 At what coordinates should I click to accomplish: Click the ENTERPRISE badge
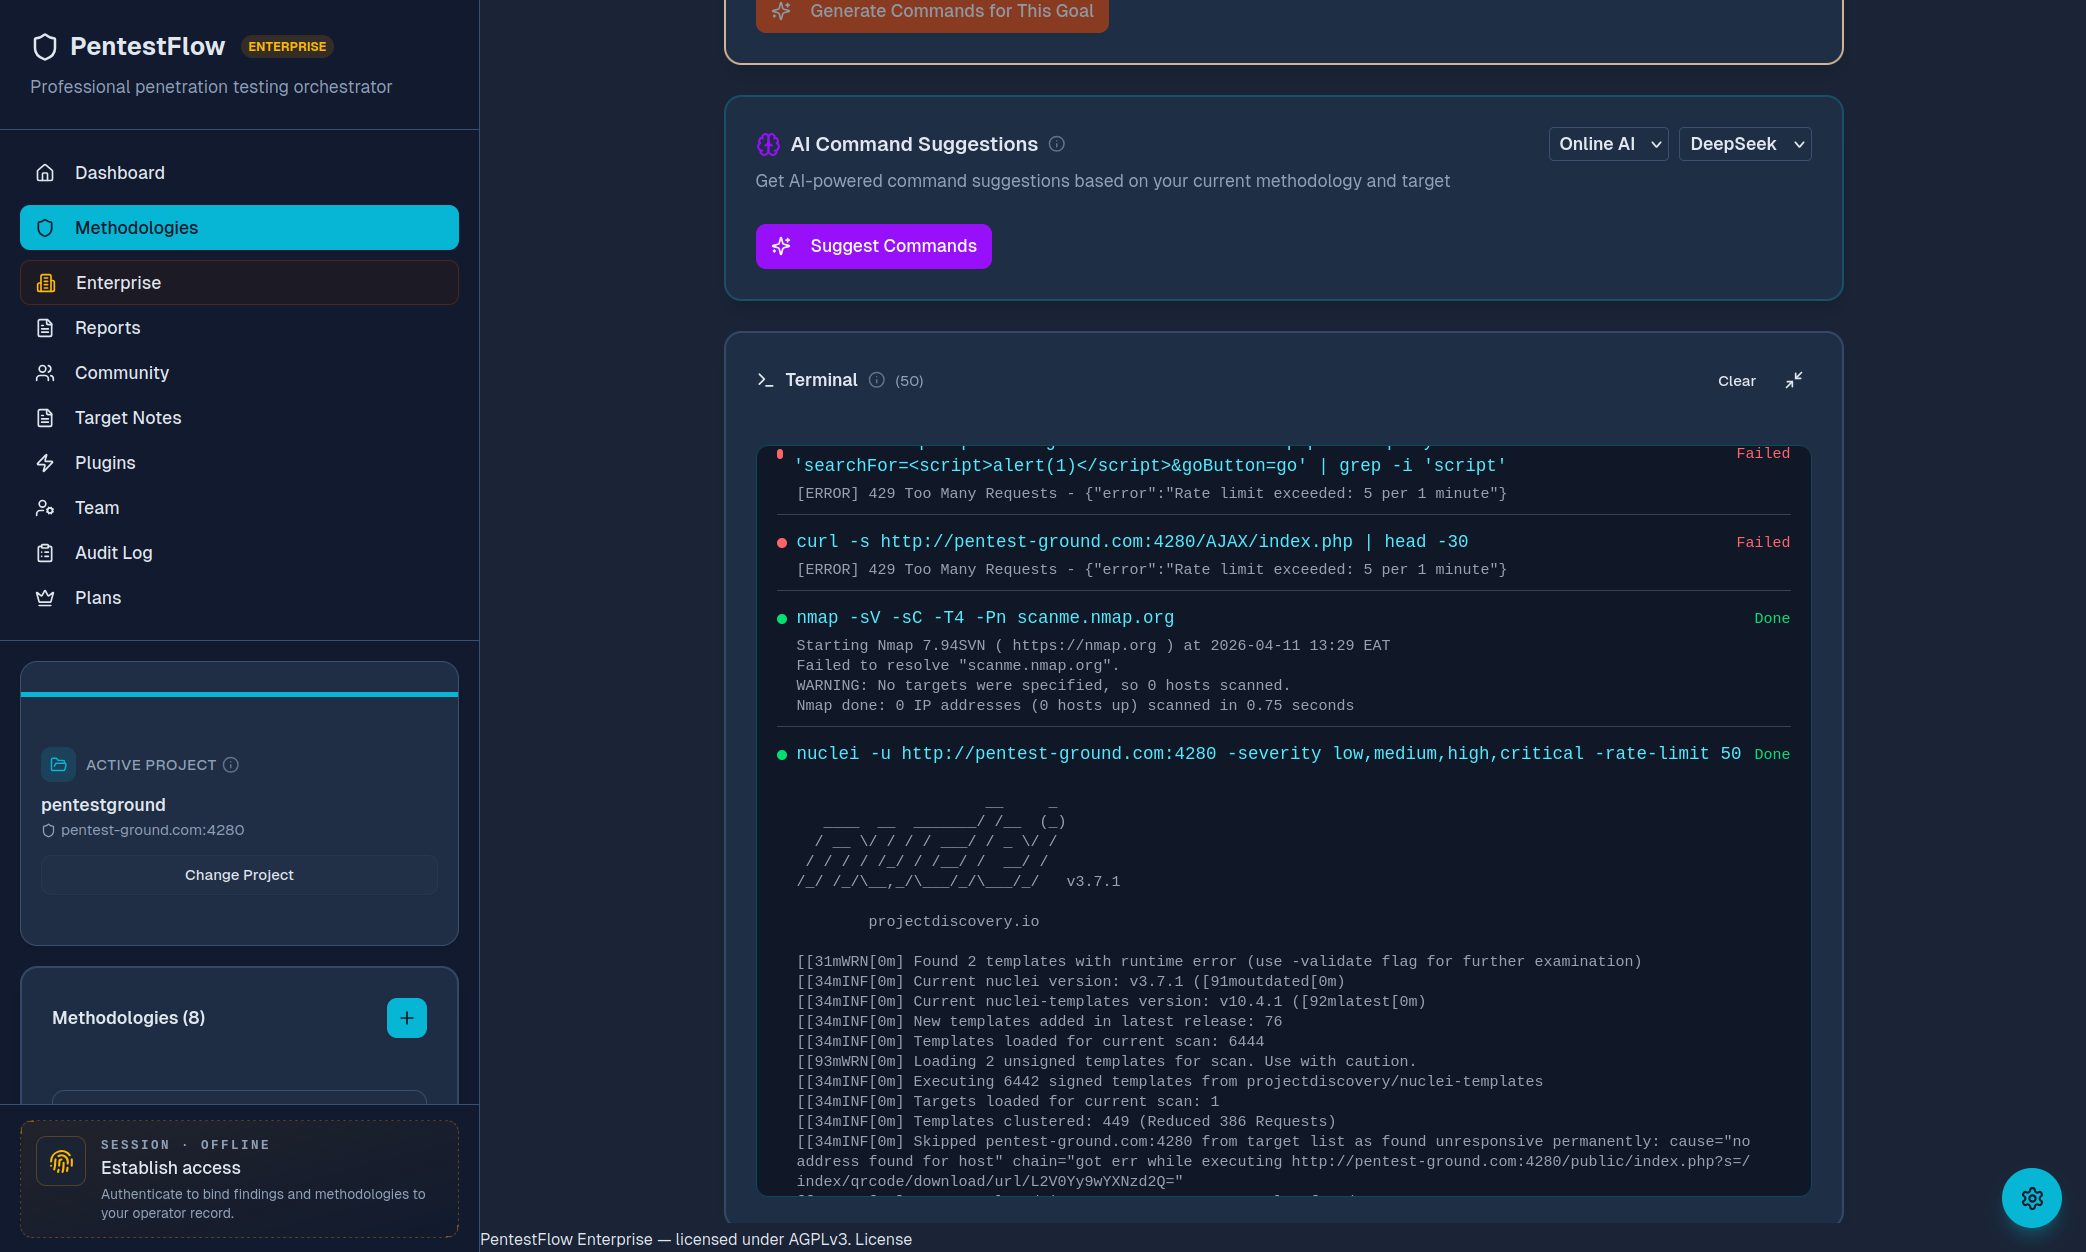287,47
